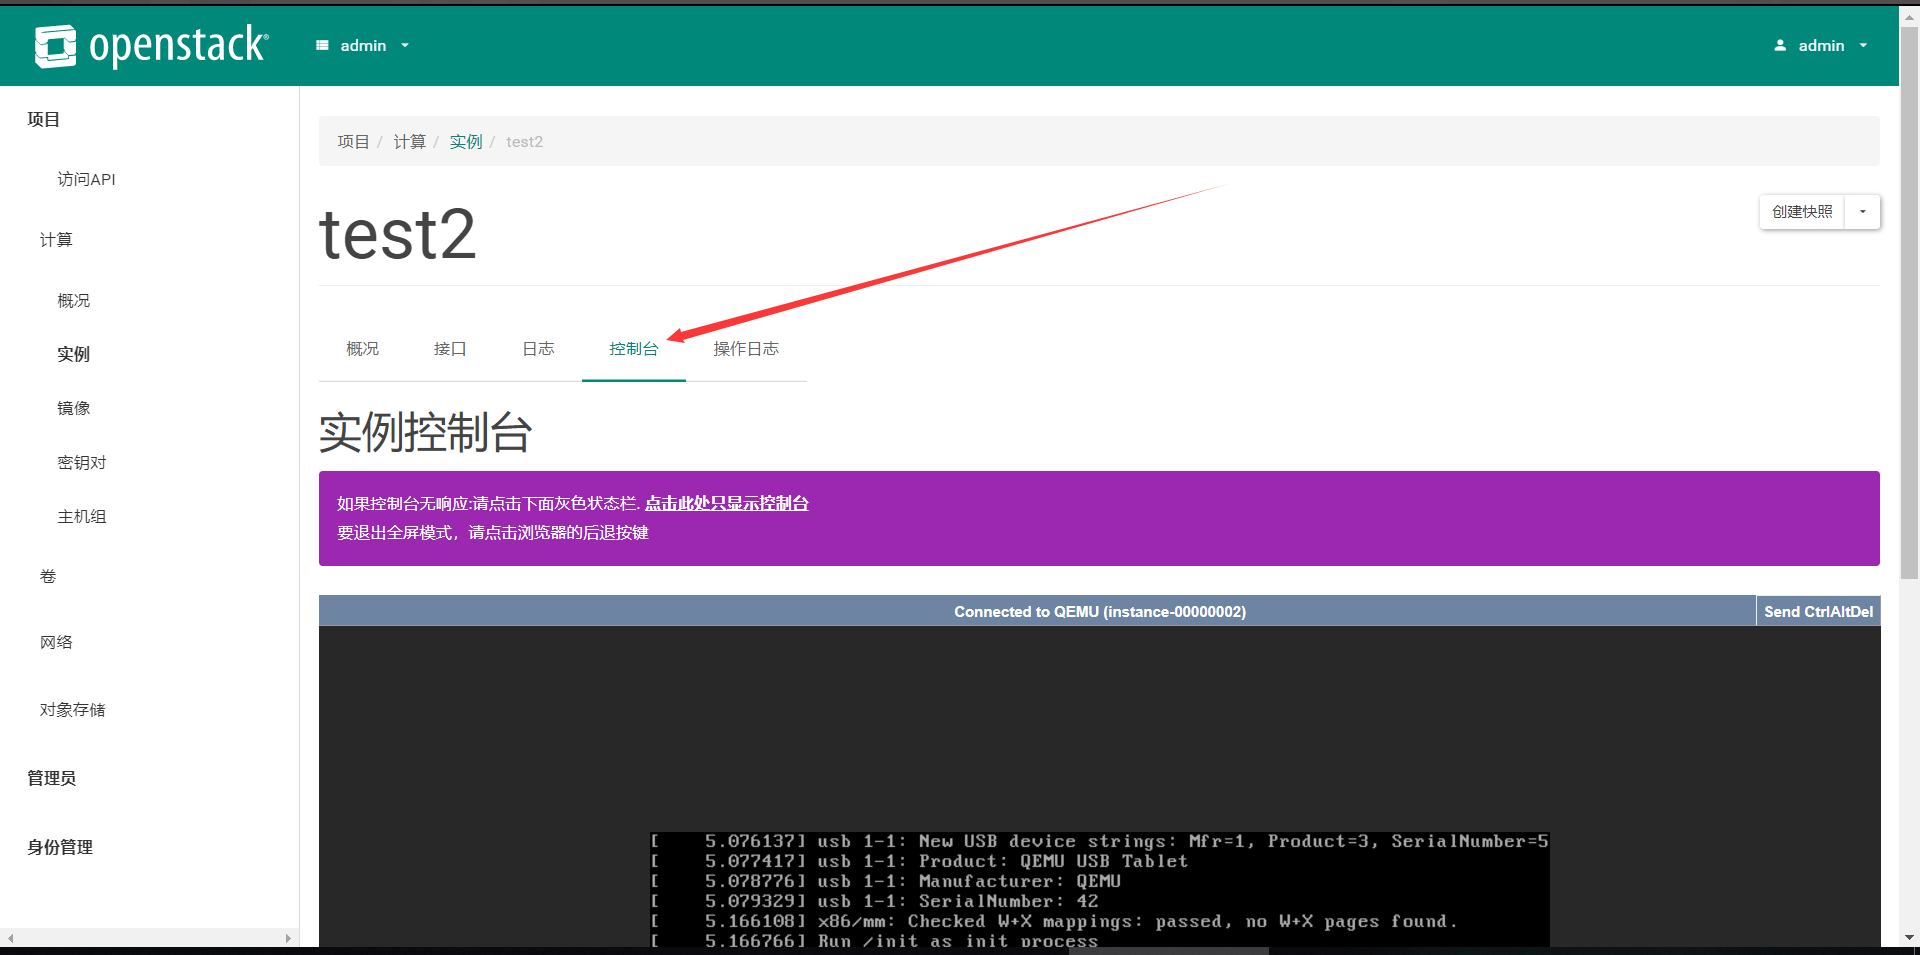This screenshot has height=955, width=1920.
Task: Switch to the 接口 tab
Action: pos(450,349)
